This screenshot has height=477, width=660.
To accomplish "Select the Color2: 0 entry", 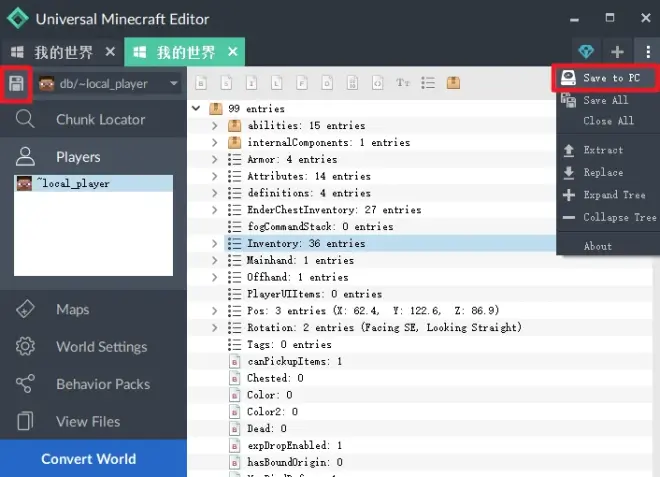I will [x=272, y=412].
